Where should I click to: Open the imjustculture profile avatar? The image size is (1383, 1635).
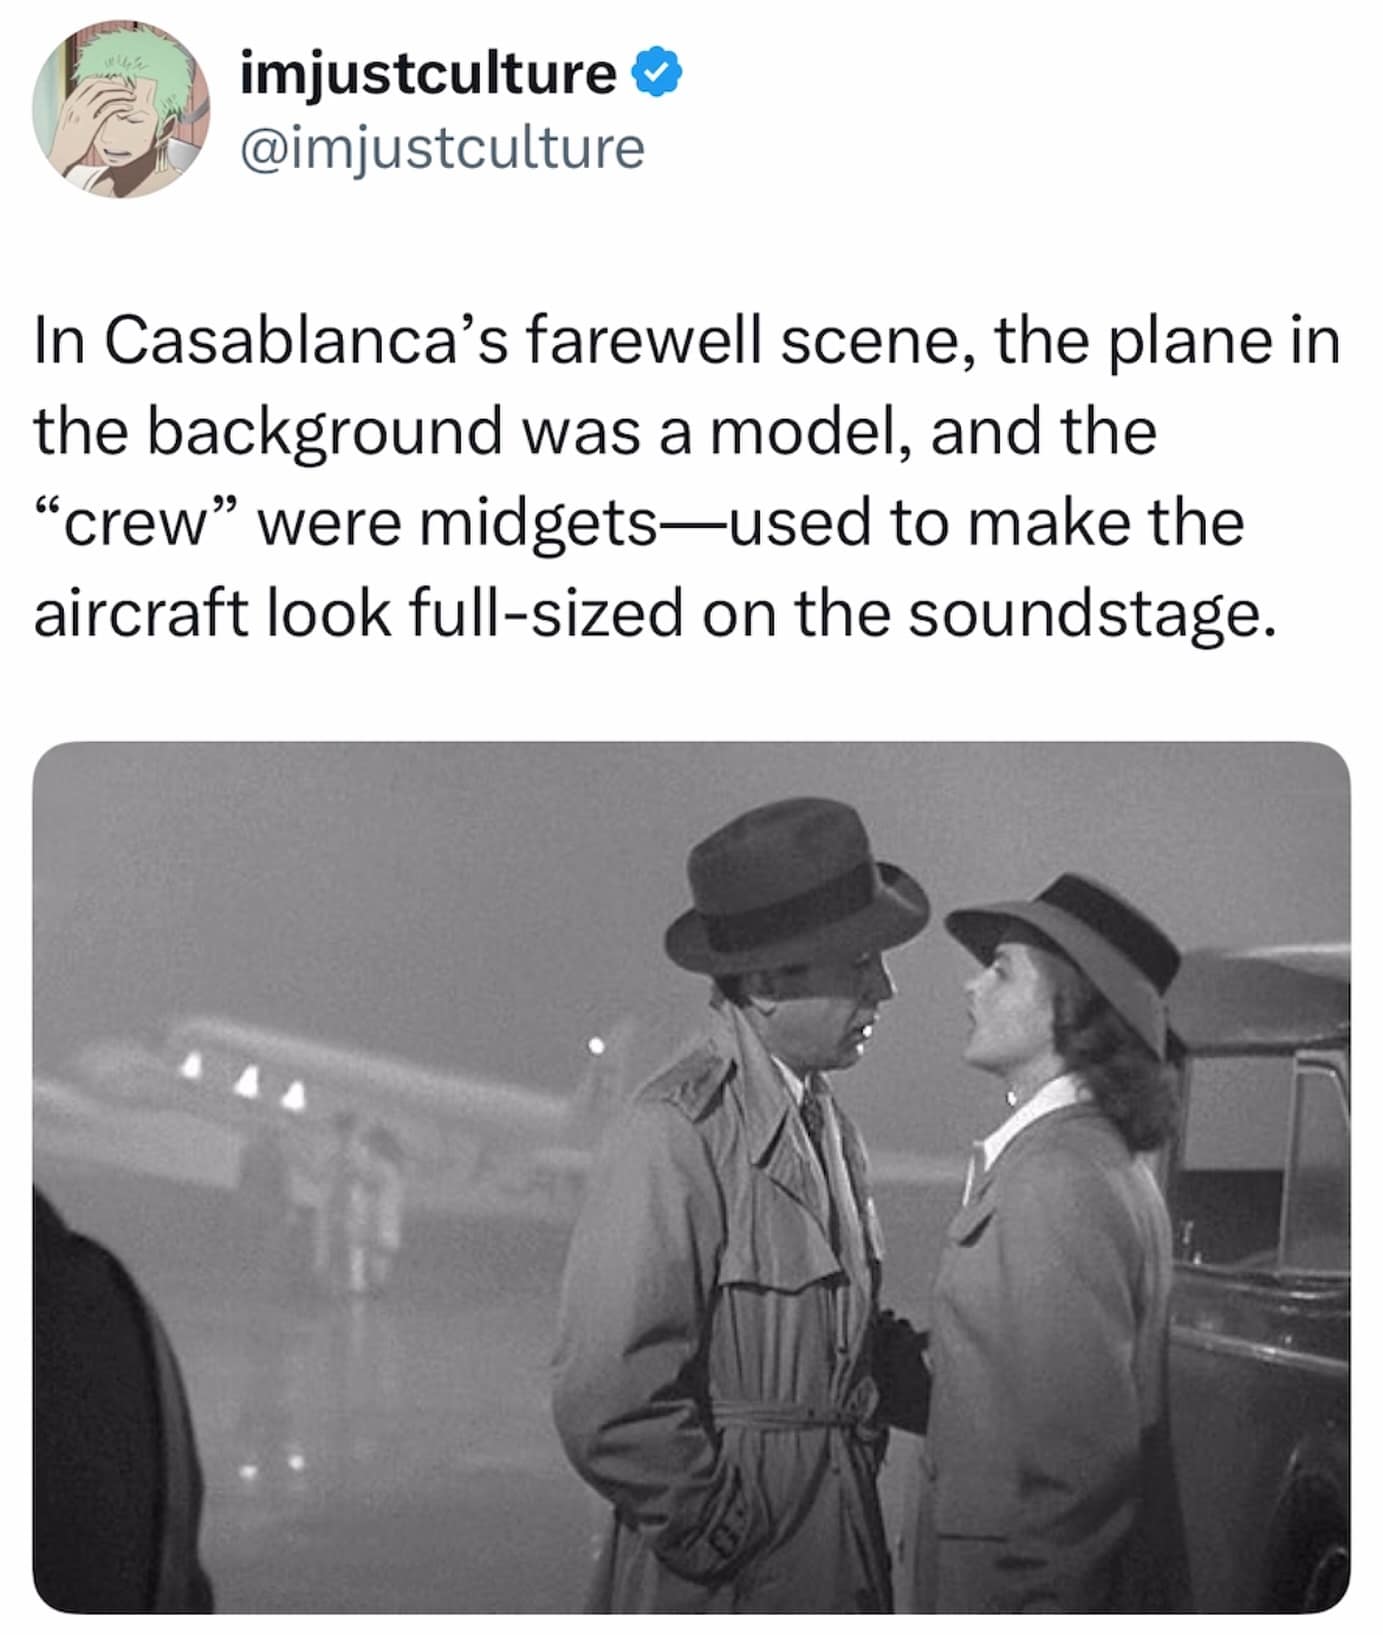[120, 108]
